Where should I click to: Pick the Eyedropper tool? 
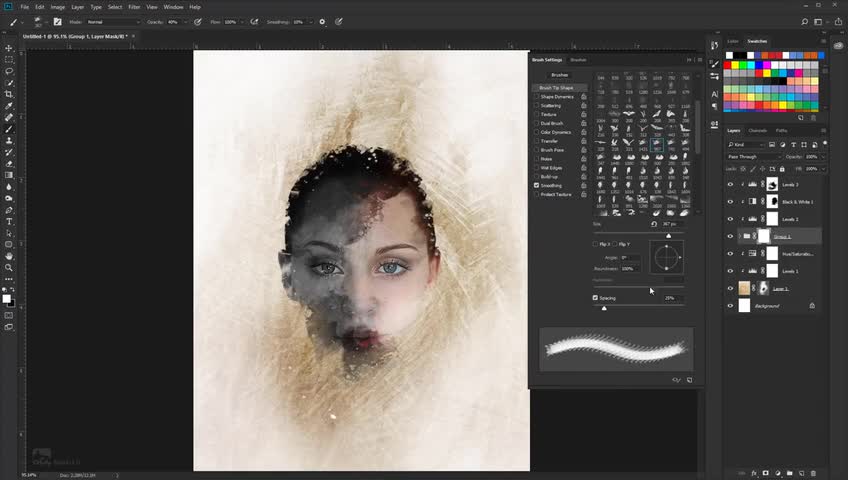[9, 106]
